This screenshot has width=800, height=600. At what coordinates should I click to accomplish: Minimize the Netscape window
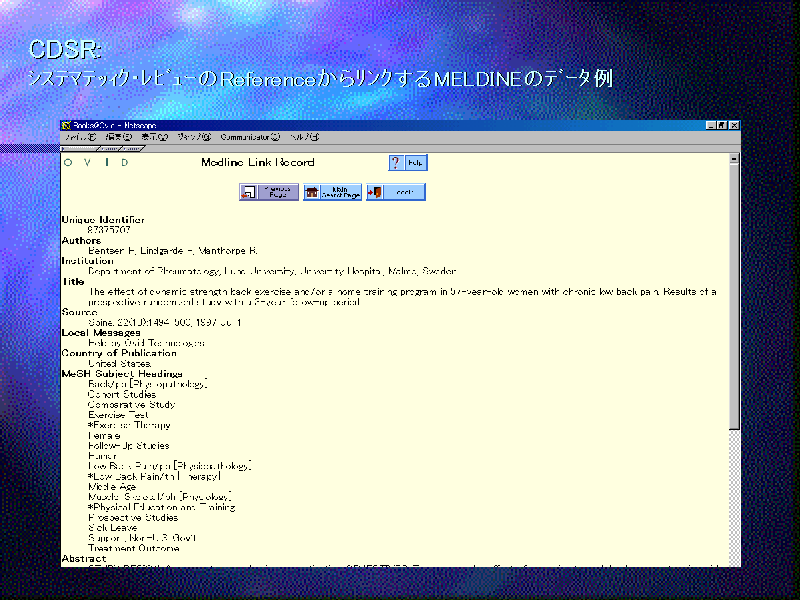711,125
